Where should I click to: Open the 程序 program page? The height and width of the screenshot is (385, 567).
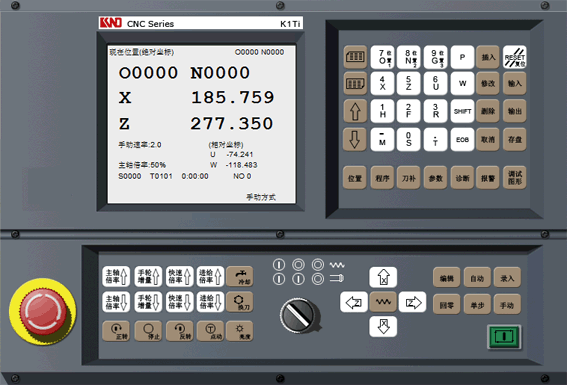(382, 178)
